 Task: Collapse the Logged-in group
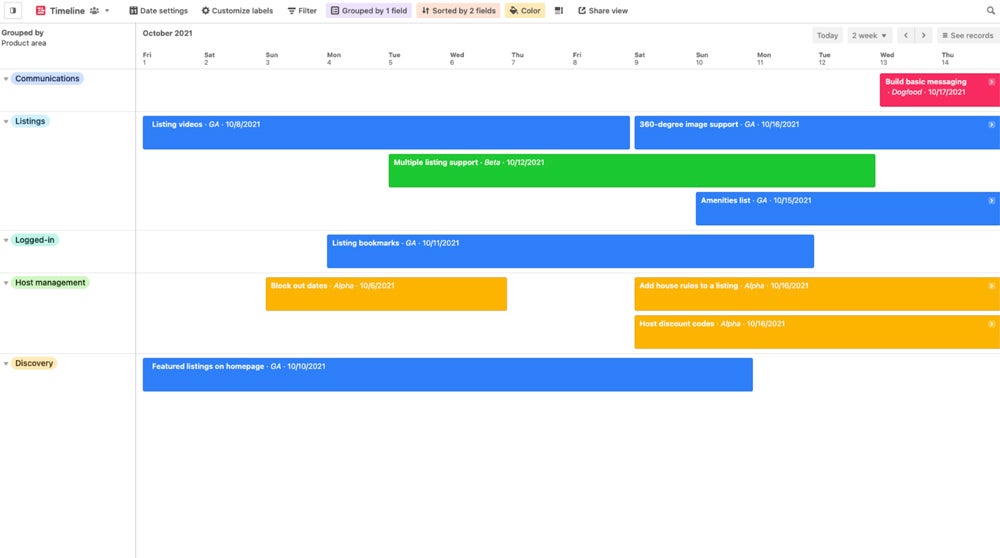coord(6,240)
